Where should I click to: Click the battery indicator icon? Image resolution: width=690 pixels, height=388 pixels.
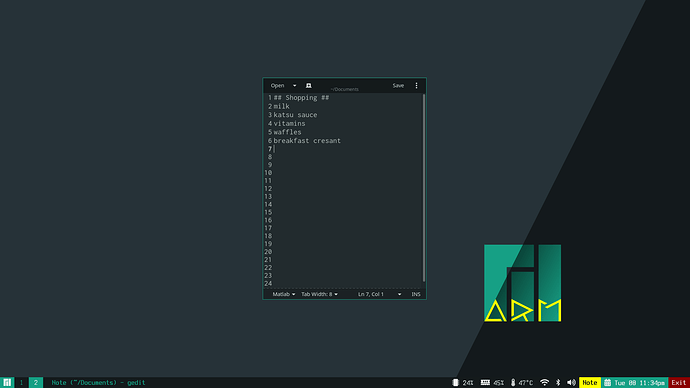455,383
